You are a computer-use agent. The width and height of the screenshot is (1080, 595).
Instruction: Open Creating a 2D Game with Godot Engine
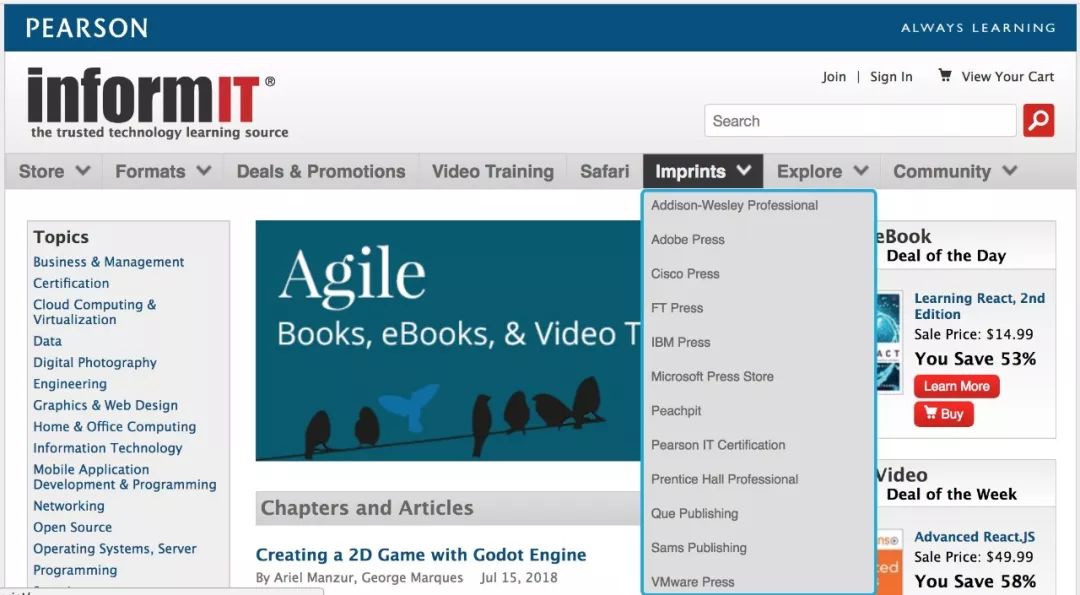[421, 554]
